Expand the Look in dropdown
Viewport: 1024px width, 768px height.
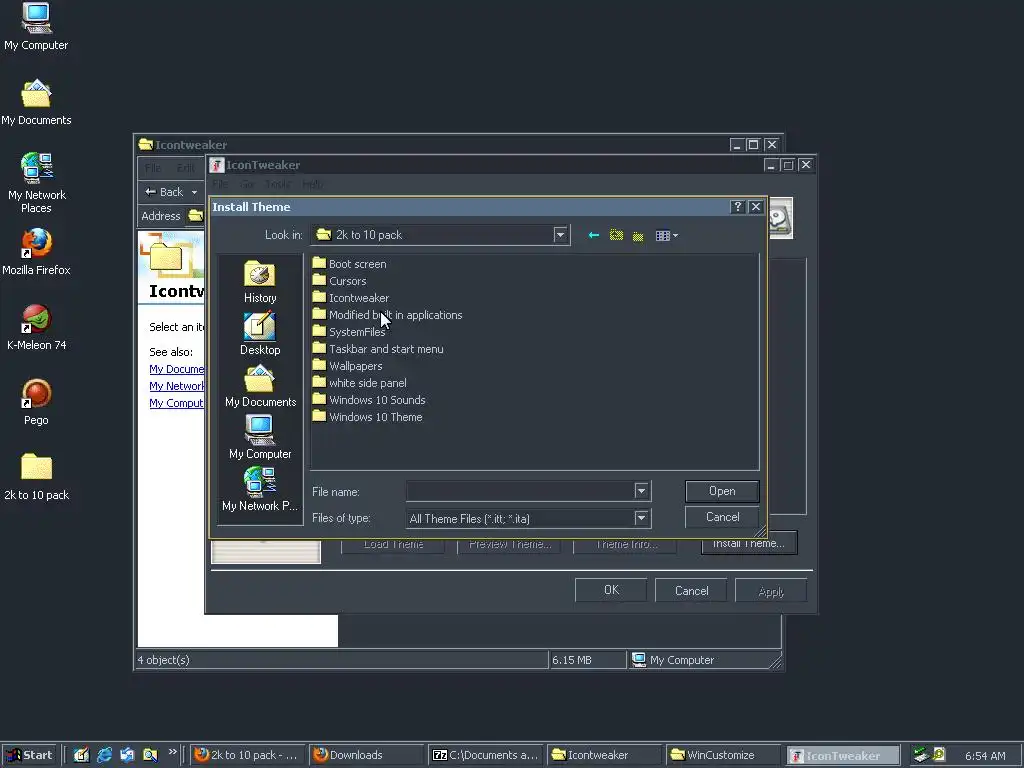pyautogui.click(x=560, y=235)
